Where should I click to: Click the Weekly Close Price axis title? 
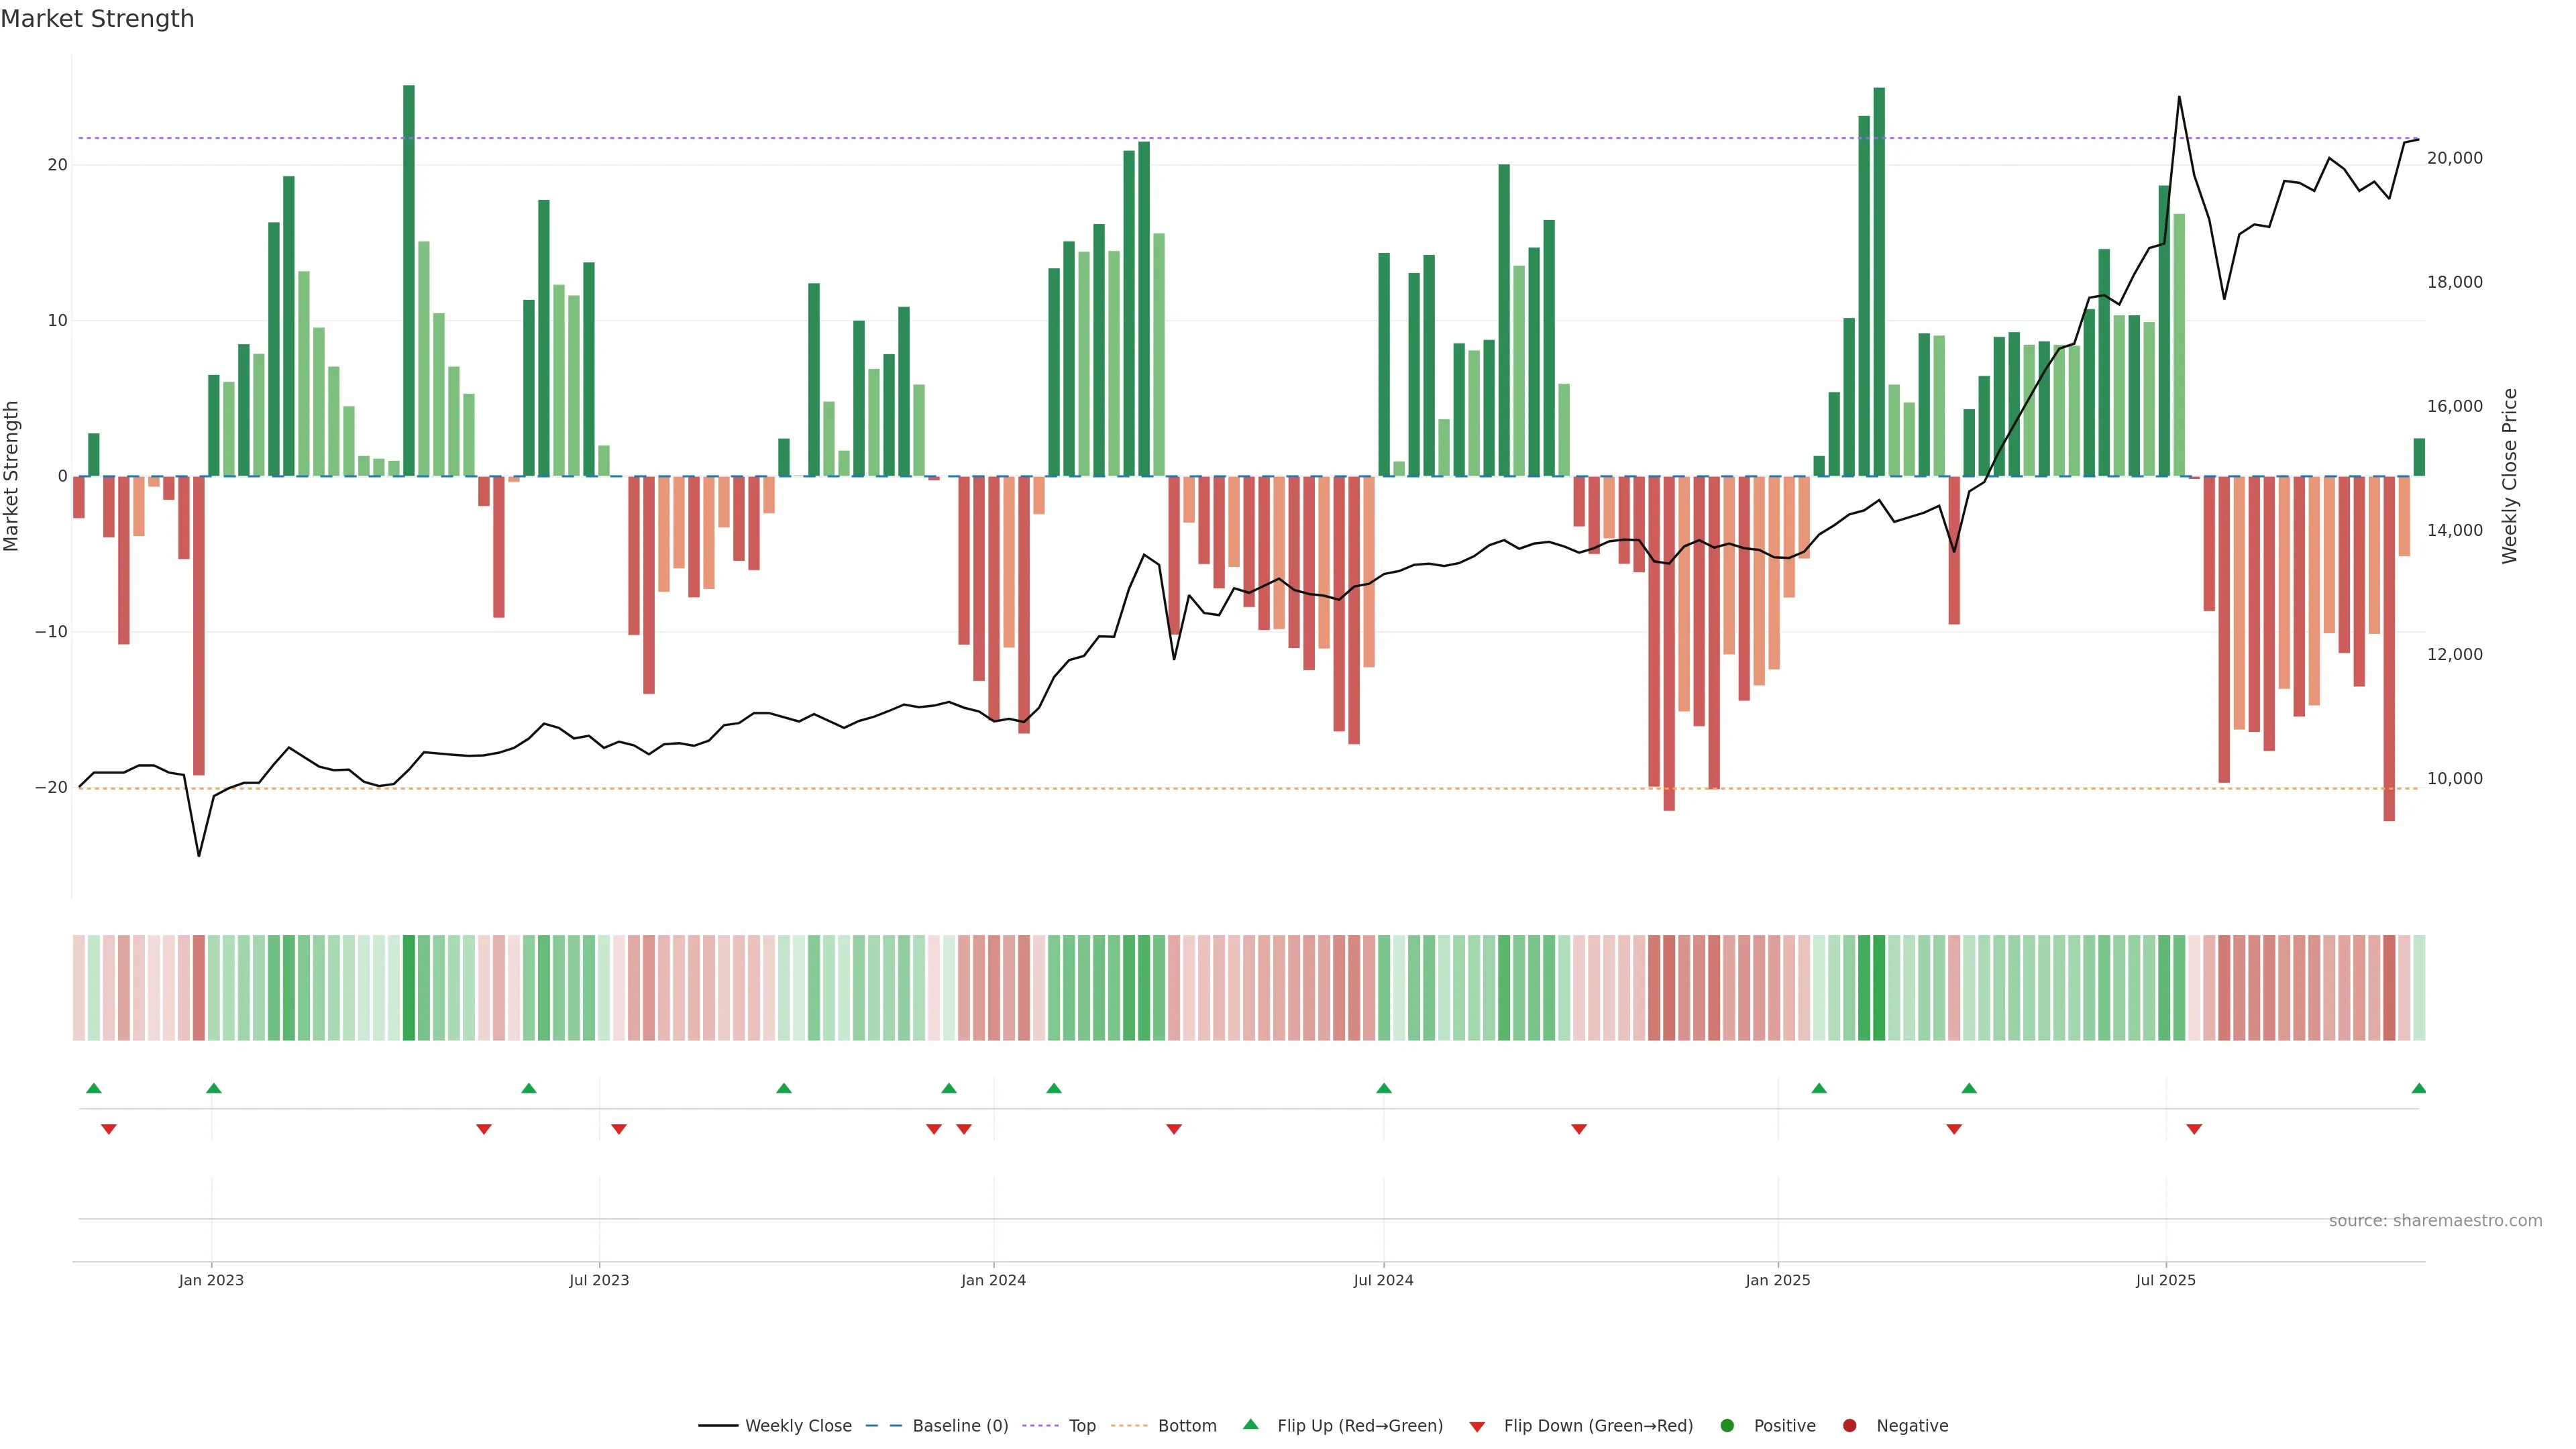[2510, 476]
